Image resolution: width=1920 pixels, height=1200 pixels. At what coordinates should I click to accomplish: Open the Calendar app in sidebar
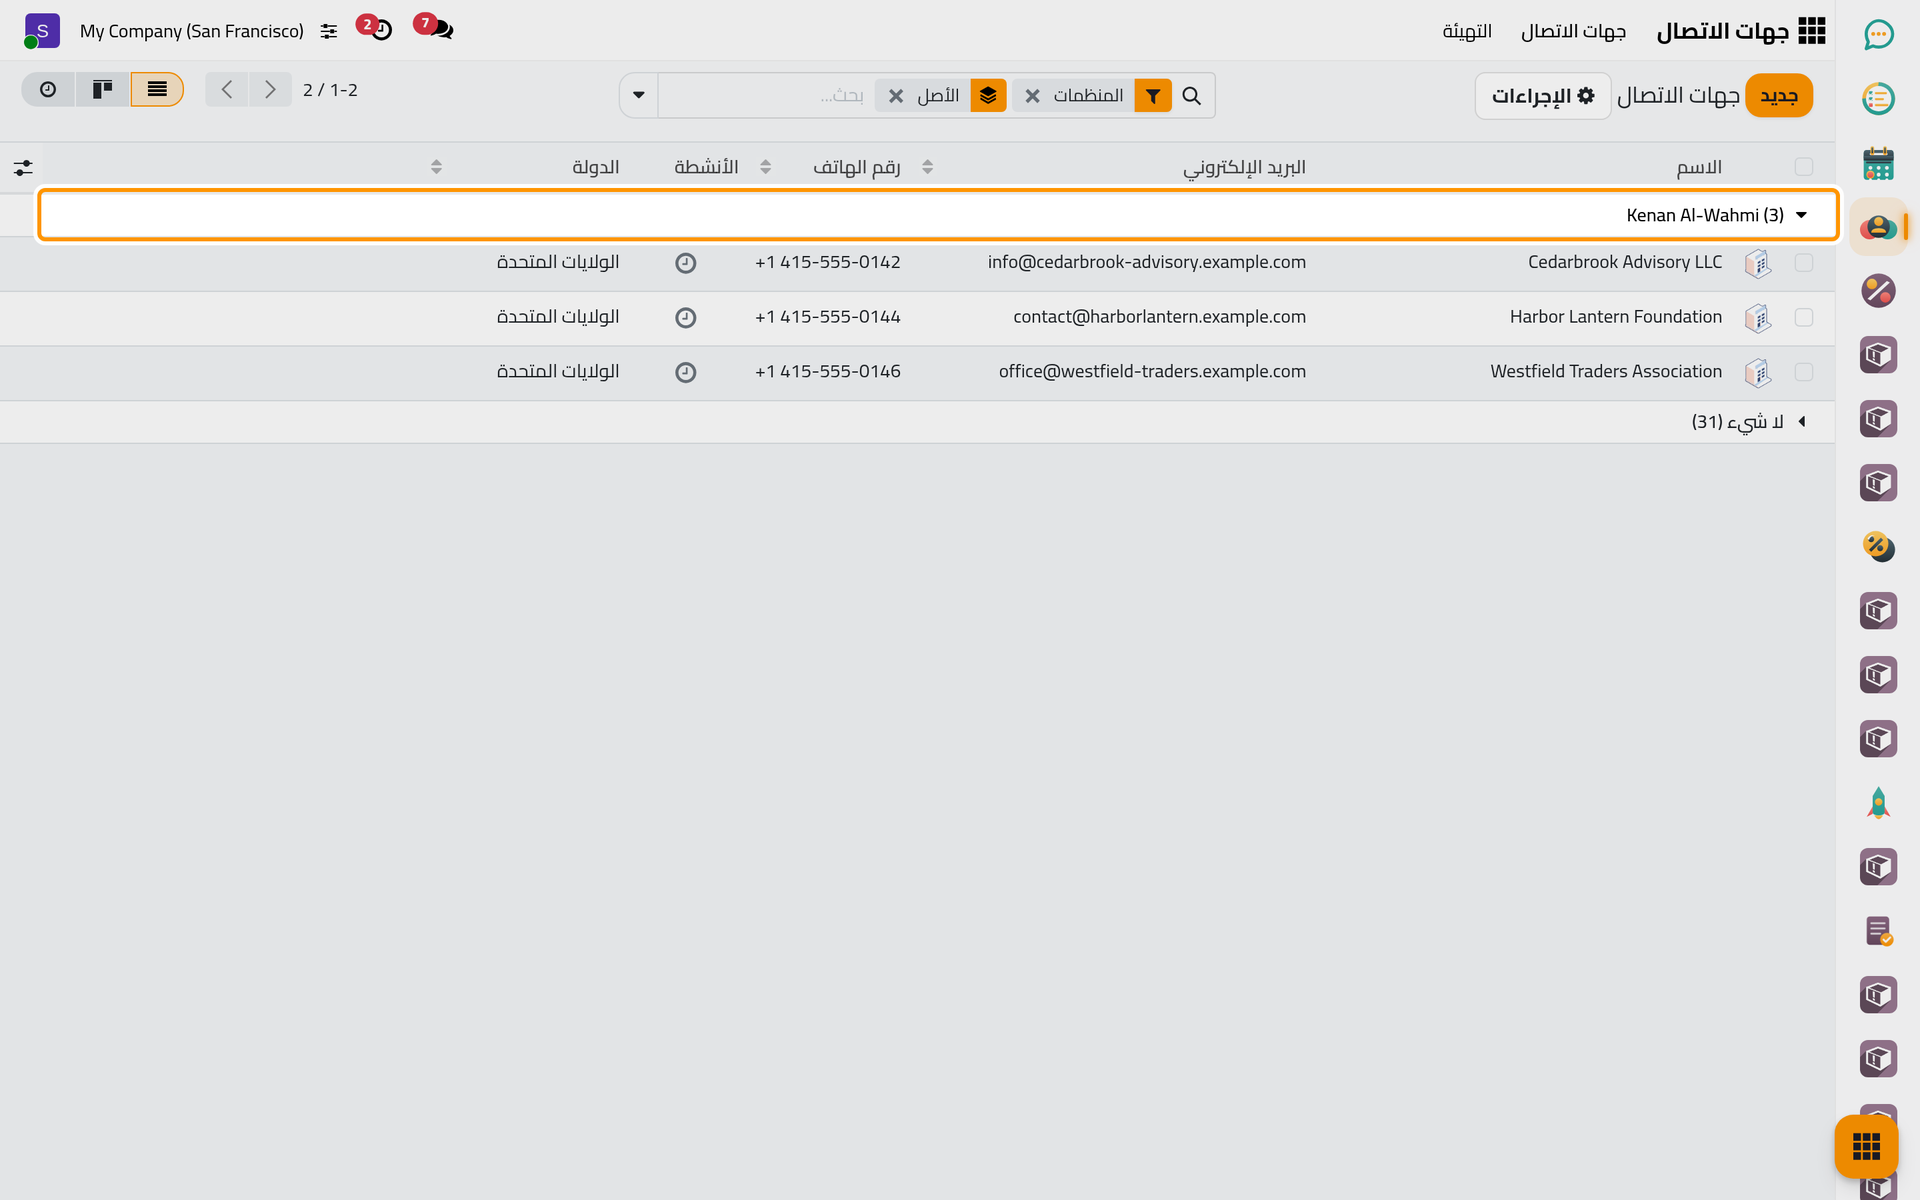(x=1878, y=163)
